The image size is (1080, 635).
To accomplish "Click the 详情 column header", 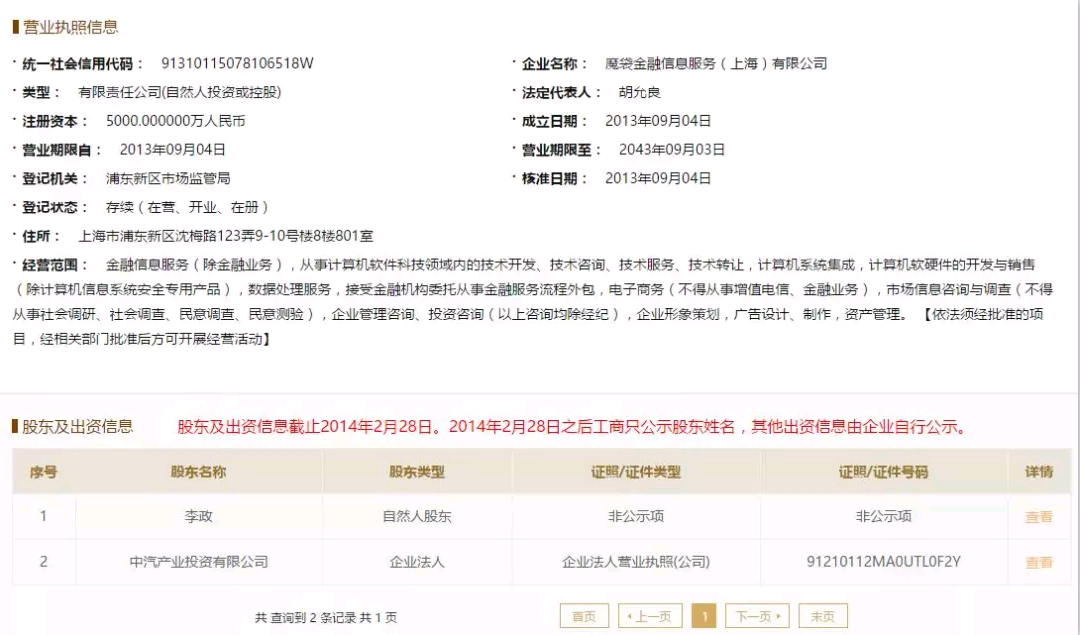I will click(1039, 472).
